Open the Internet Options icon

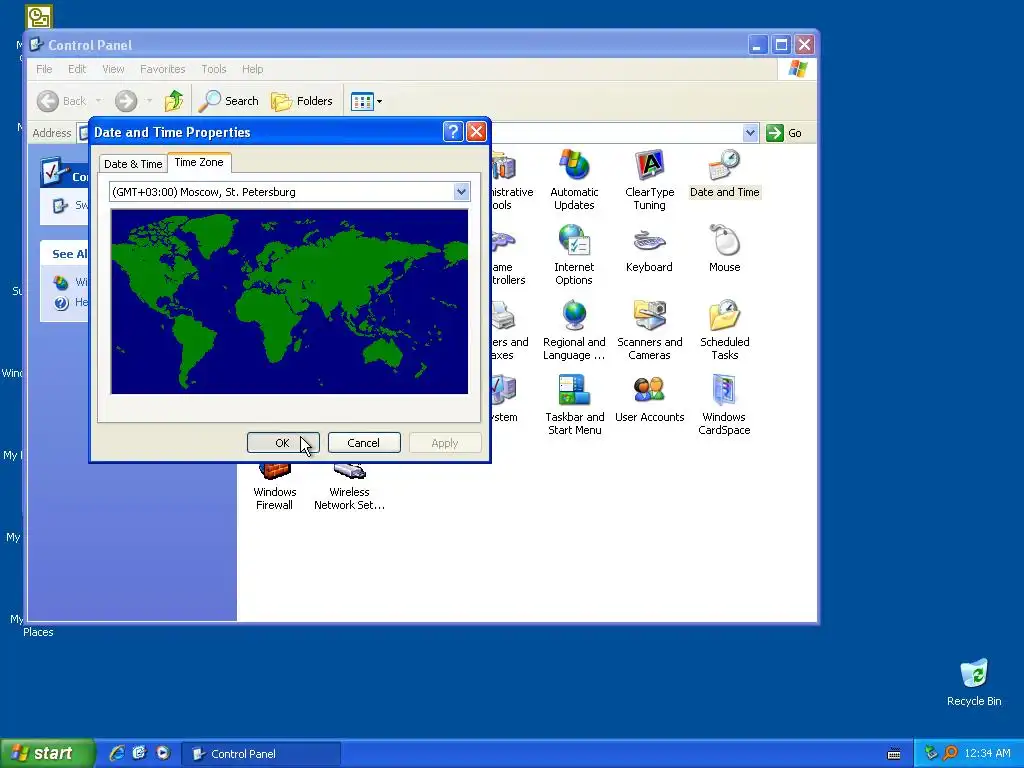coord(574,255)
